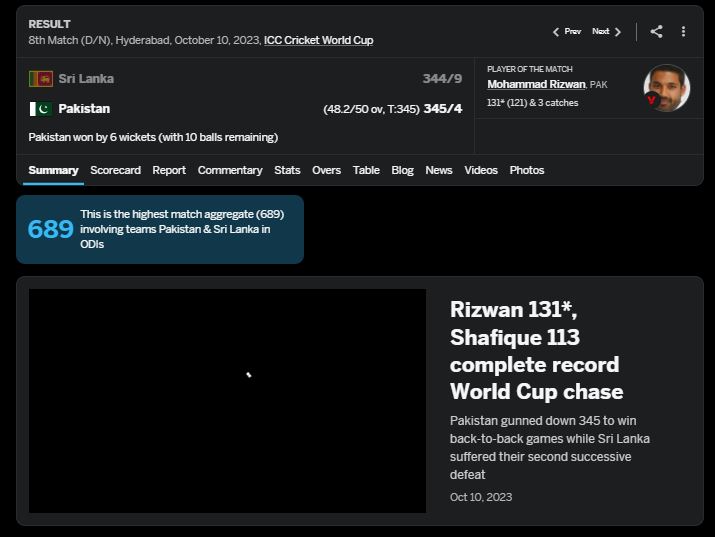Go to the next match with Next
715x537 pixels.
pos(606,32)
